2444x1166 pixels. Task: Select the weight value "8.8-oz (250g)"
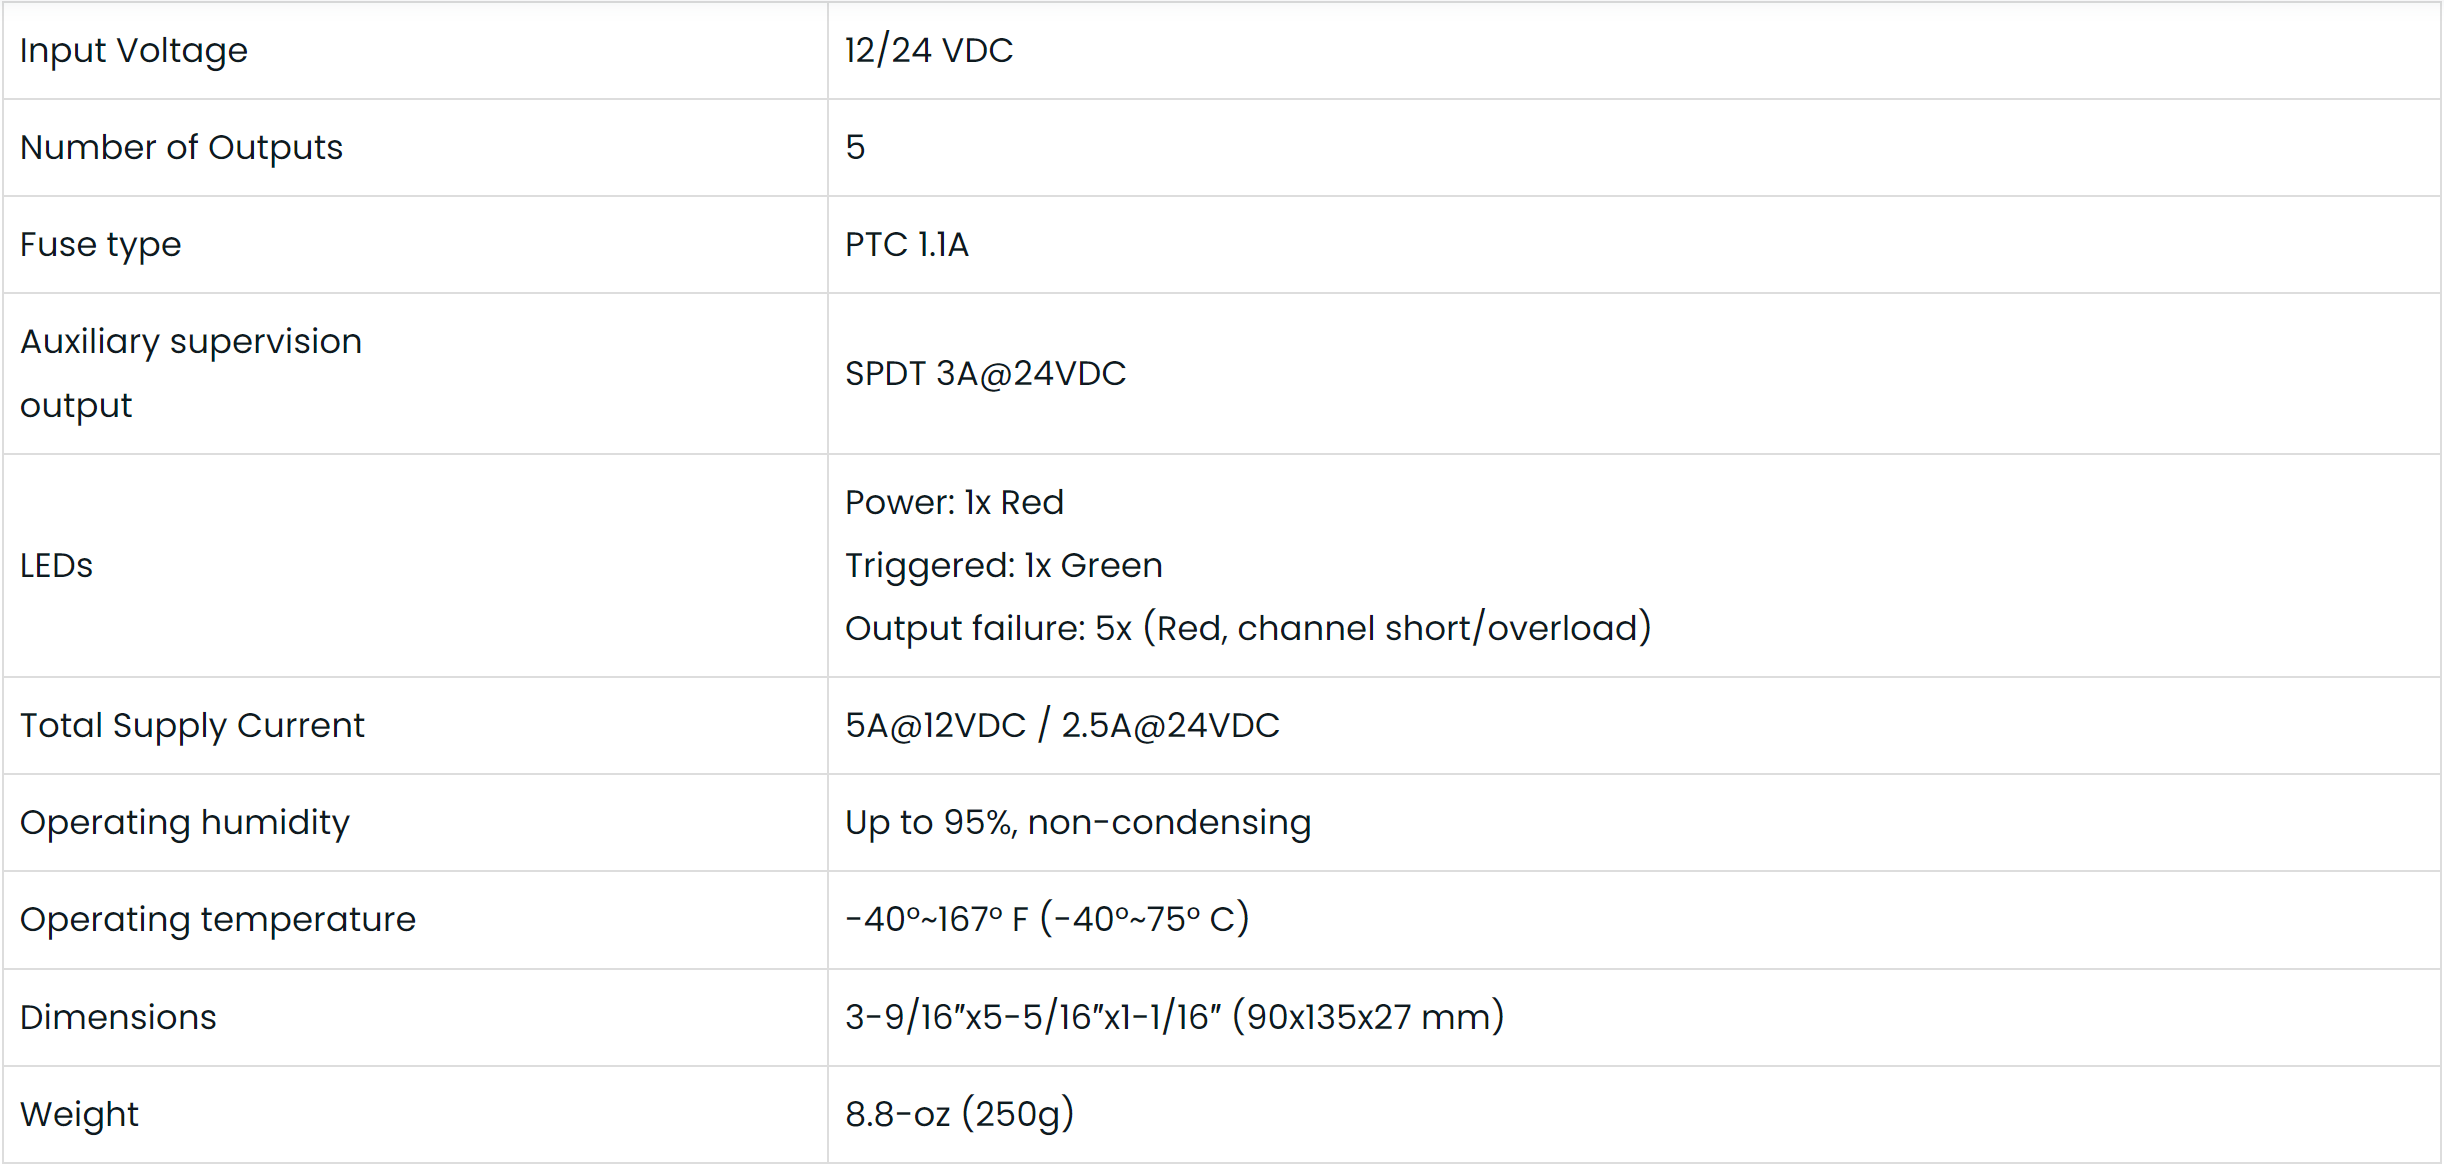tap(959, 1114)
